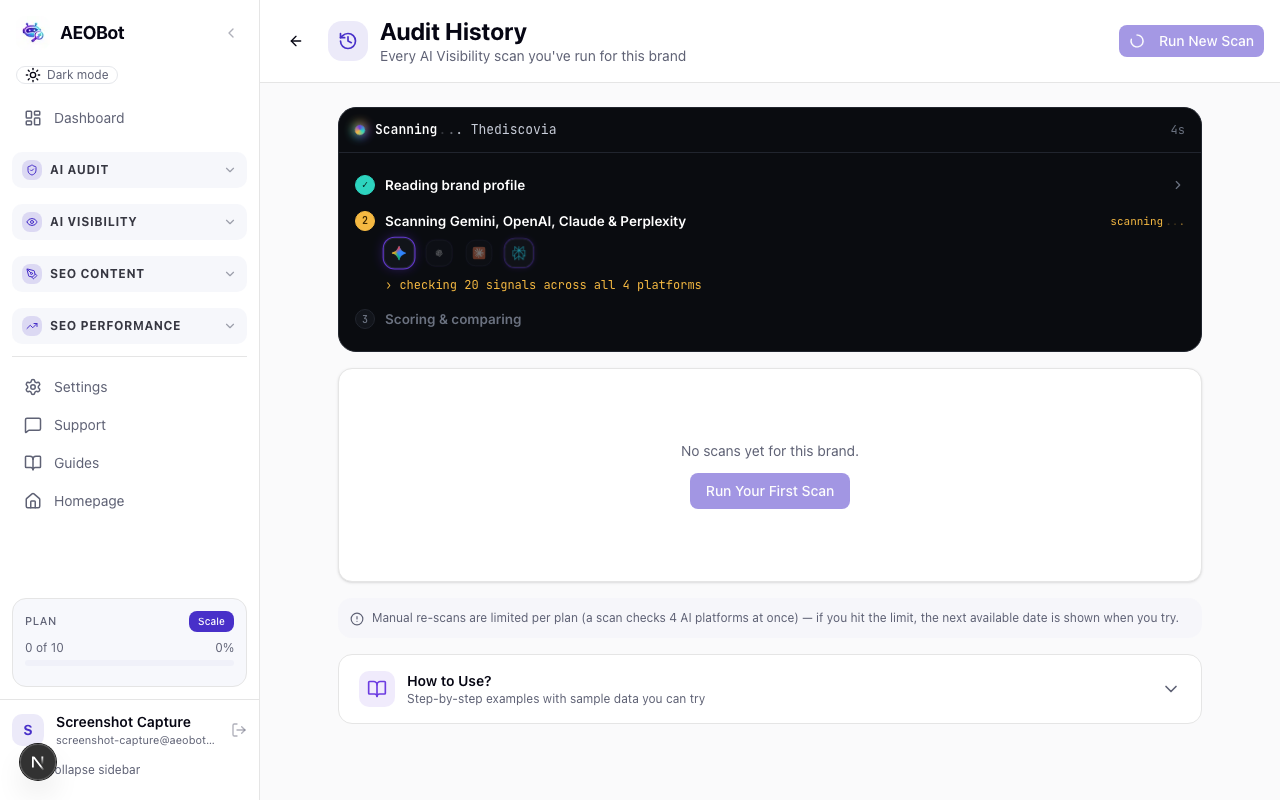Click the 'No scans yet for this brand.' text
This screenshot has width=1280, height=800.
pos(770,451)
